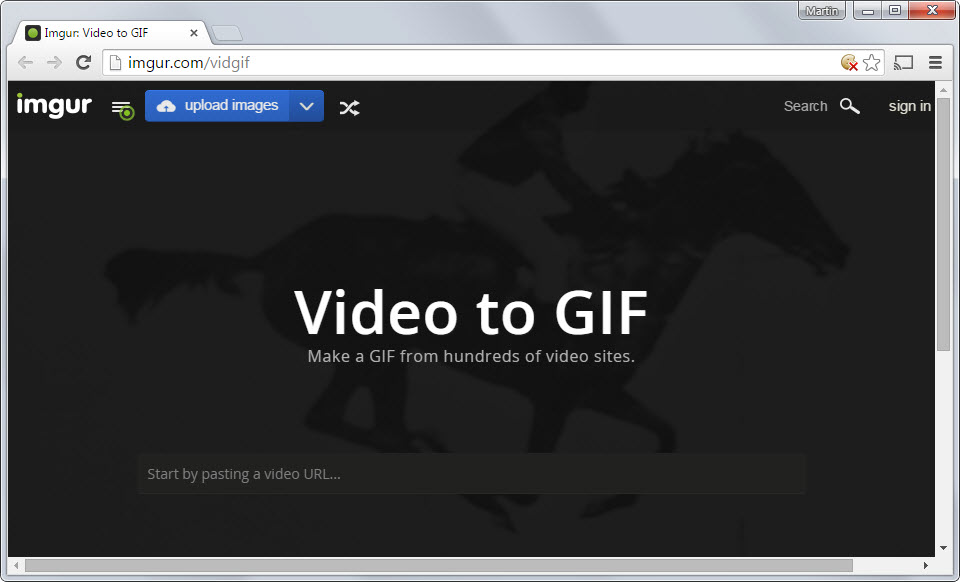The image size is (960, 582).
Task: Close the Imgur: Video to GIF tab
Action: [194, 33]
